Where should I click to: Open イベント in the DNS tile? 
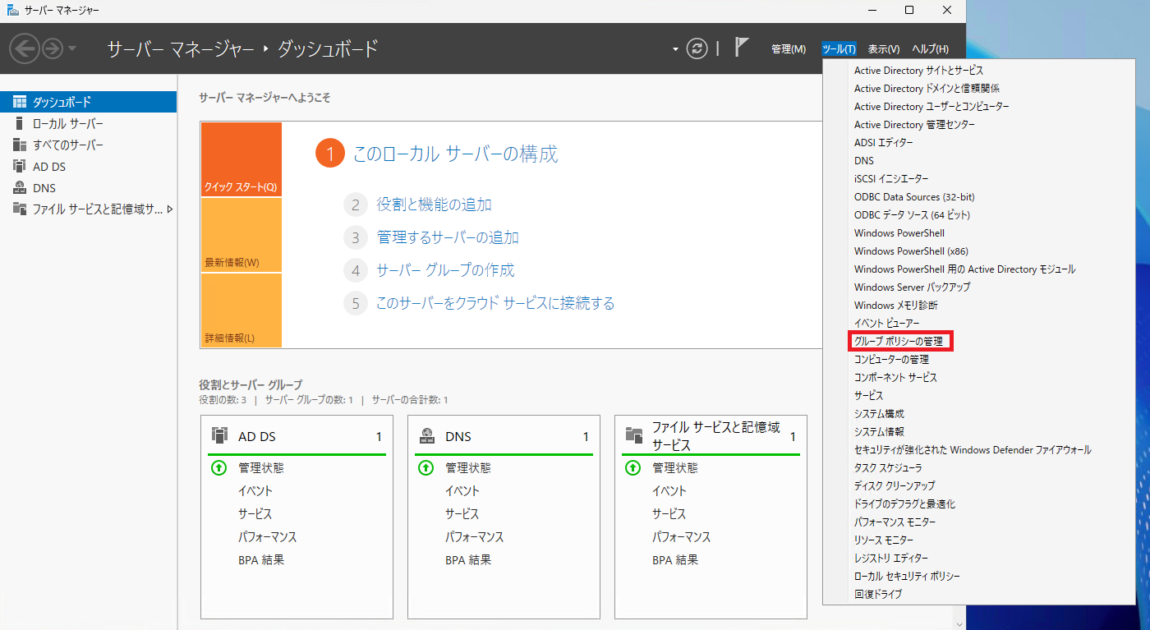pyautogui.click(x=461, y=491)
